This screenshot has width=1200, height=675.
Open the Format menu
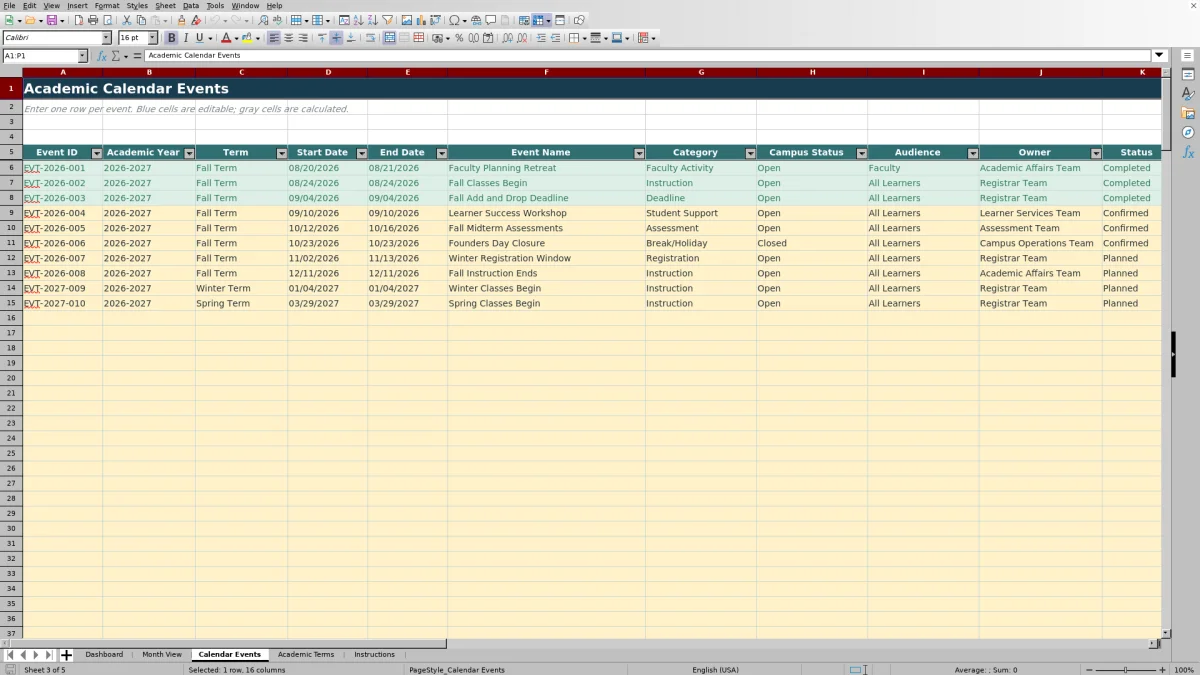click(107, 6)
